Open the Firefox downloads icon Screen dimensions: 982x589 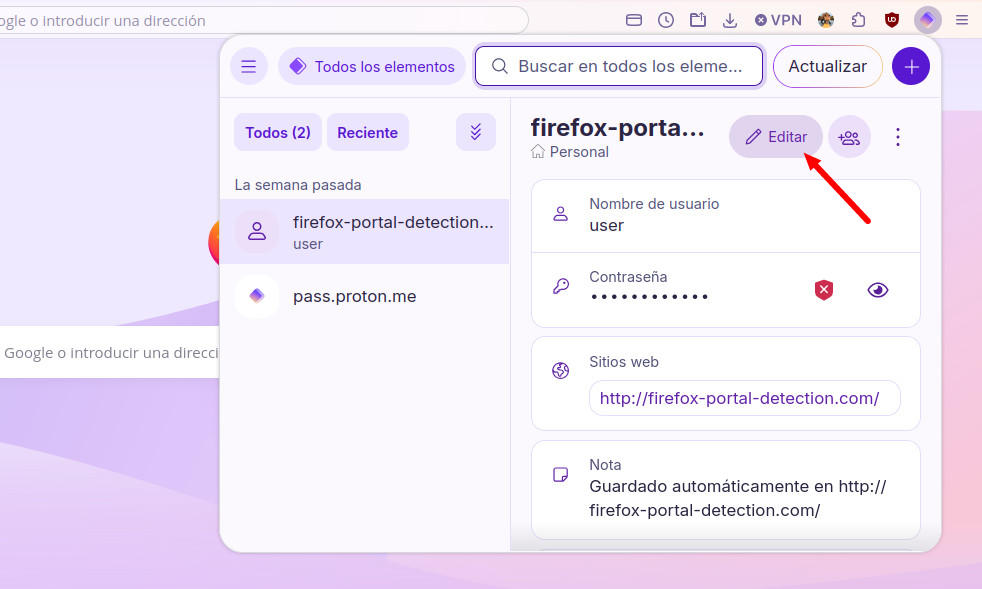click(730, 20)
